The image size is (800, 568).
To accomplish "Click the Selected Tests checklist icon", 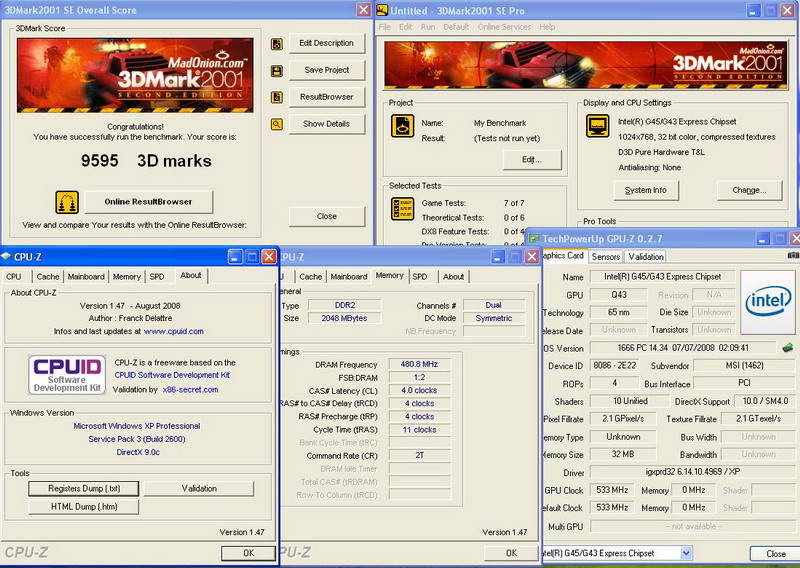I will click(402, 209).
